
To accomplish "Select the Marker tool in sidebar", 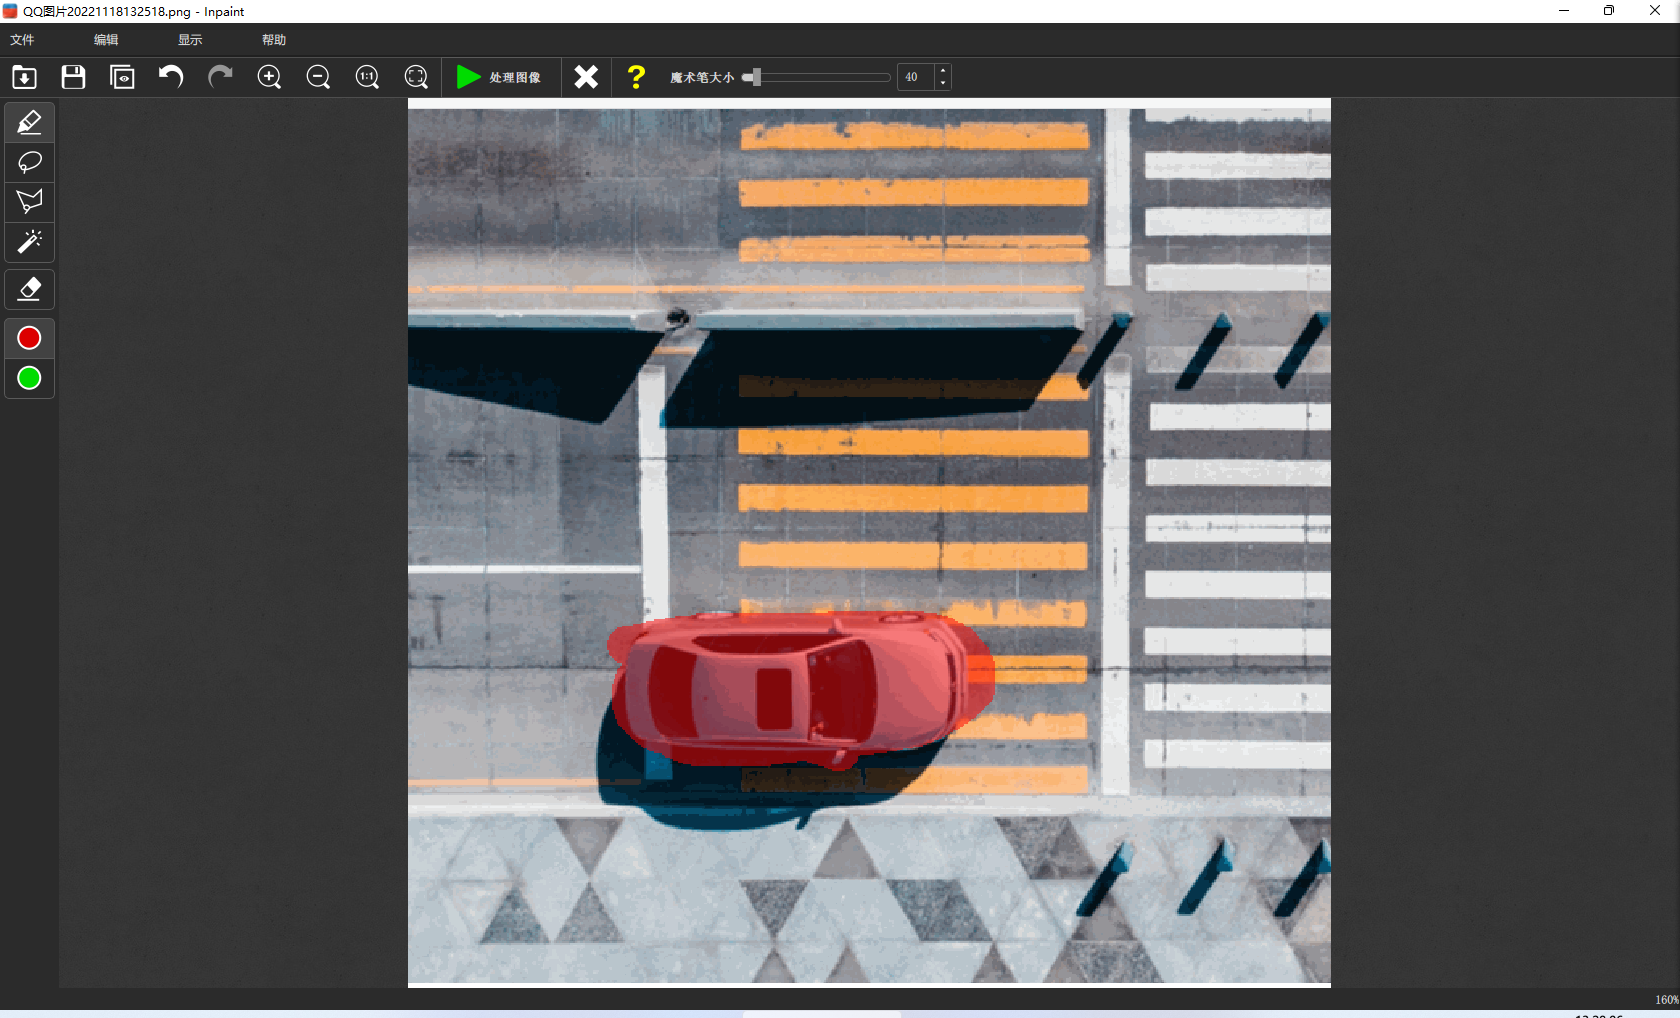I will pos(29,122).
